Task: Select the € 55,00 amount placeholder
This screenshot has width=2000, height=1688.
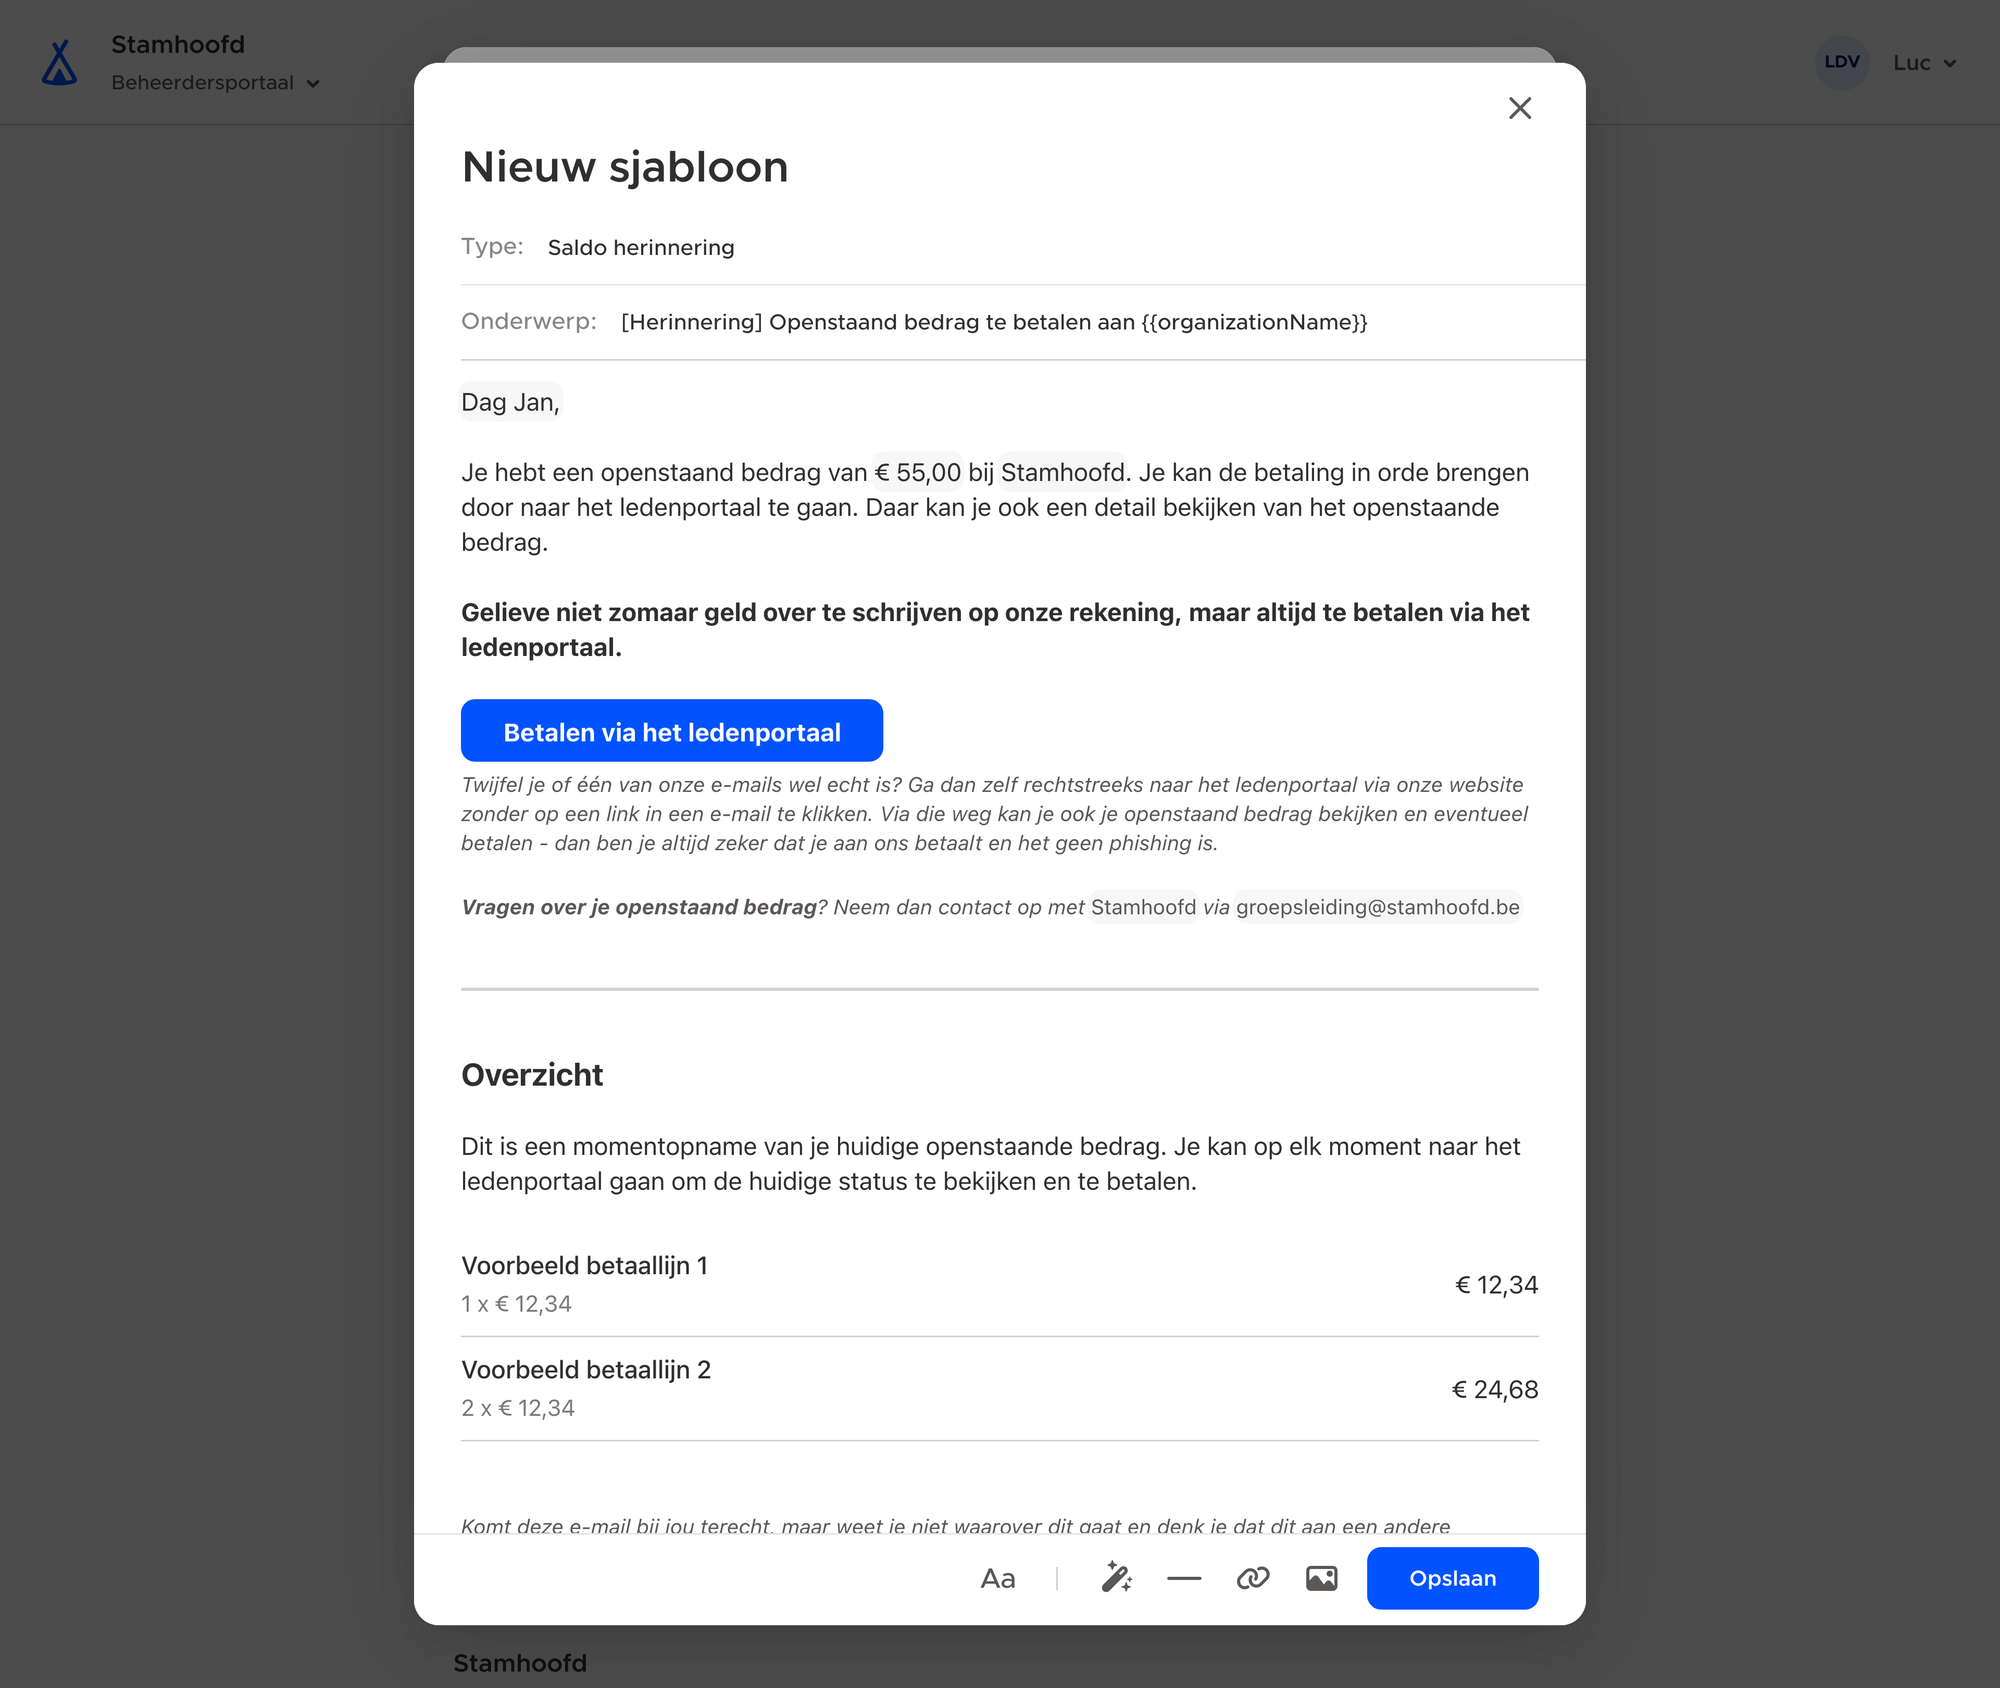Action: tap(918, 472)
